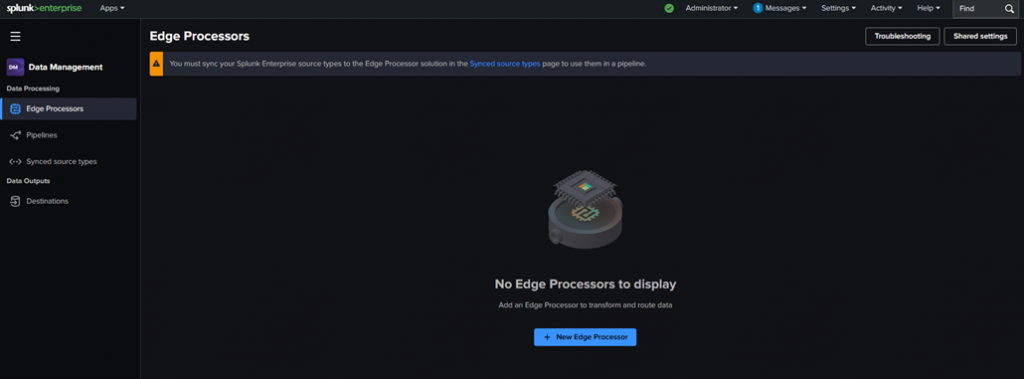Click the splunk>enterprise logo

44,8
